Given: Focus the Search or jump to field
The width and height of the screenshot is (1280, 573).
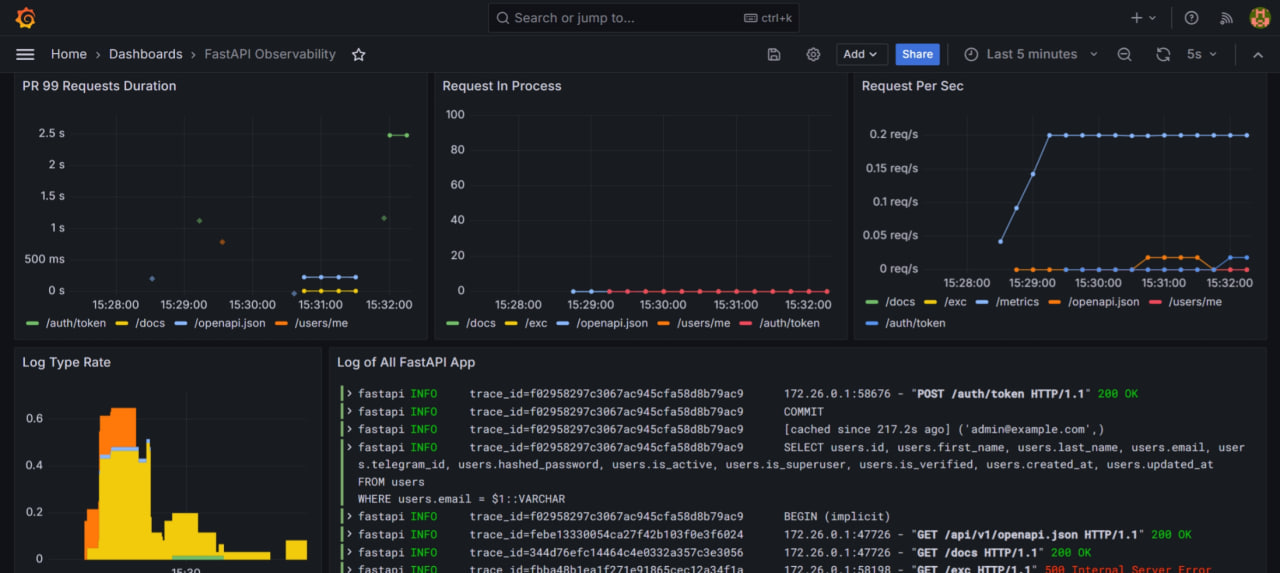Looking at the screenshot, I should pos(644,18).
